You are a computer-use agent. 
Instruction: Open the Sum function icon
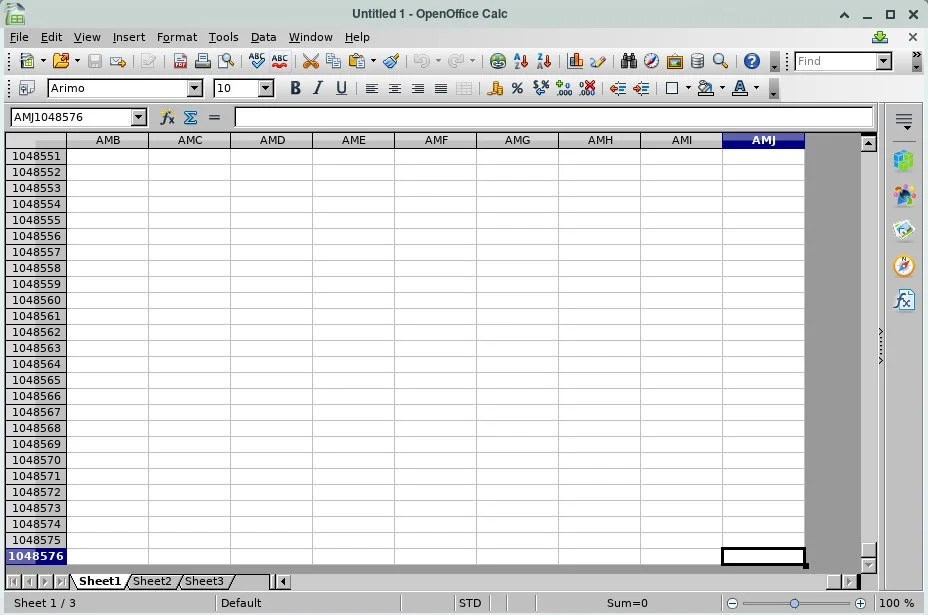(188, 118)
